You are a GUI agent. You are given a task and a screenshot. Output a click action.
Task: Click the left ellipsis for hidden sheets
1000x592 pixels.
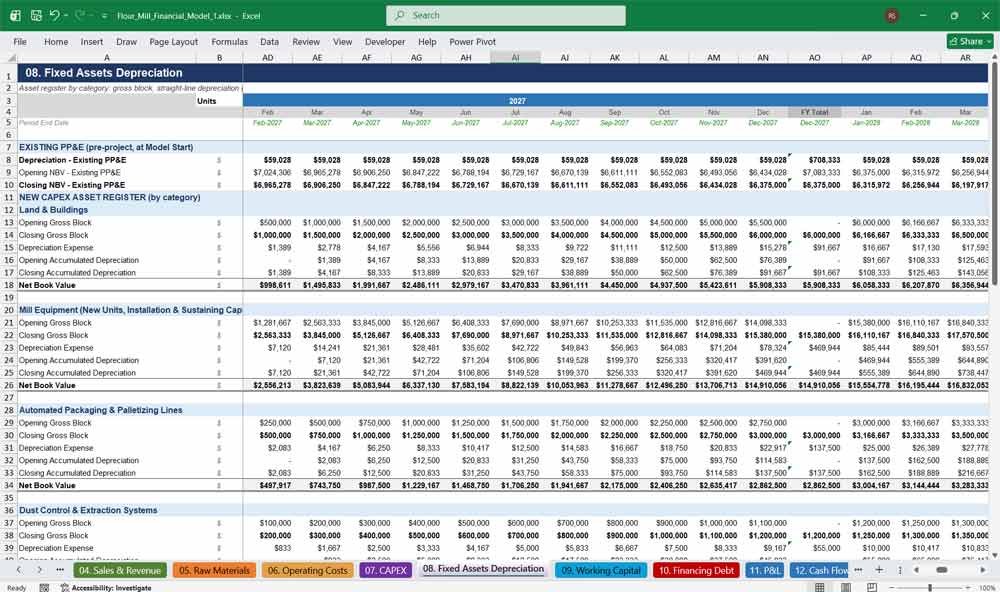60,570
